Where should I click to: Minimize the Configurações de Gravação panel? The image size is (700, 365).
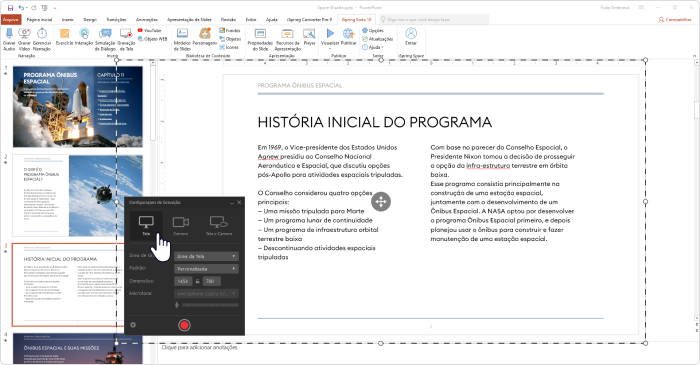tap(232, 203)
